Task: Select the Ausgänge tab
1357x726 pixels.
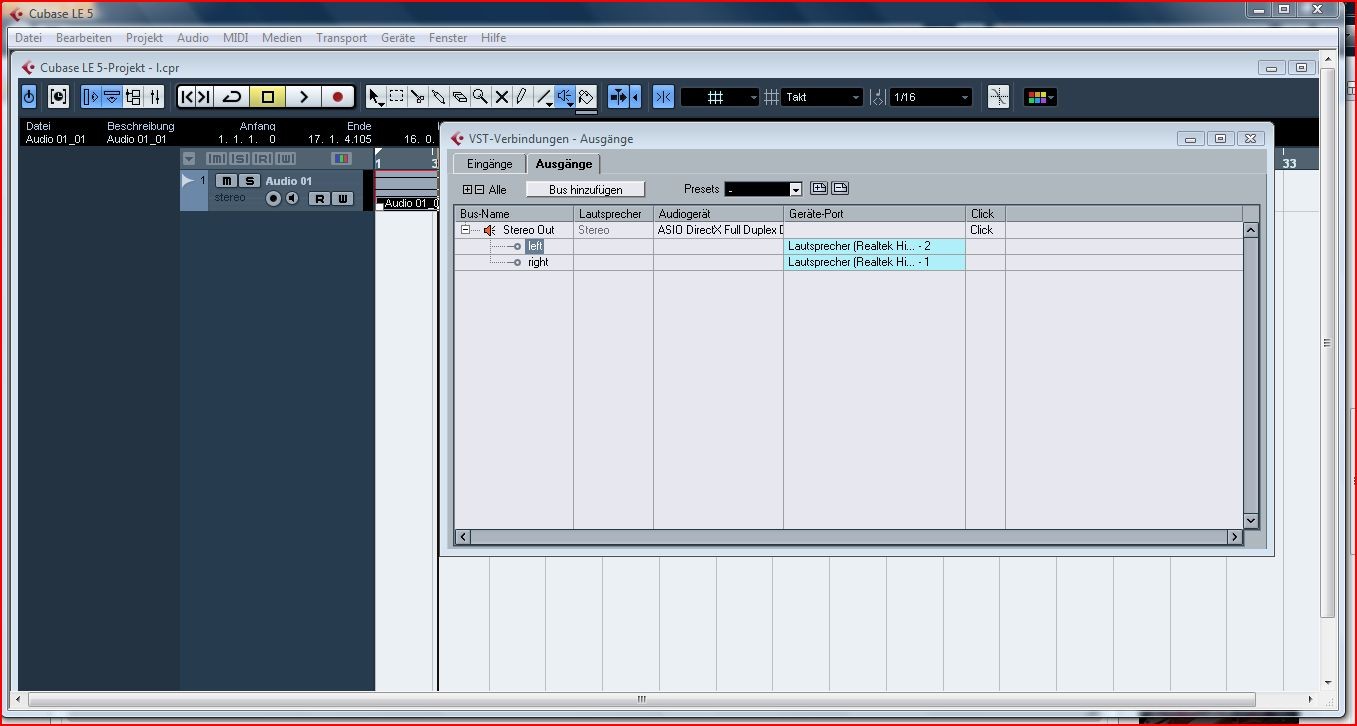Action: 563,164
